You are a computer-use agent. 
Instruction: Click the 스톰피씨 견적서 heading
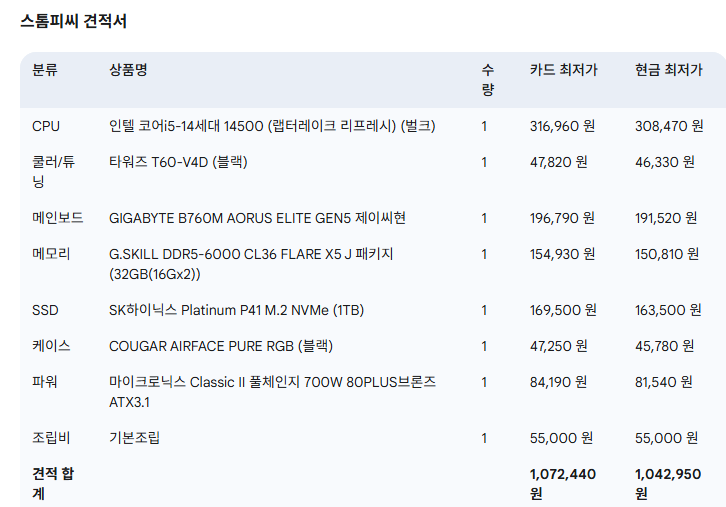(74, 21)
